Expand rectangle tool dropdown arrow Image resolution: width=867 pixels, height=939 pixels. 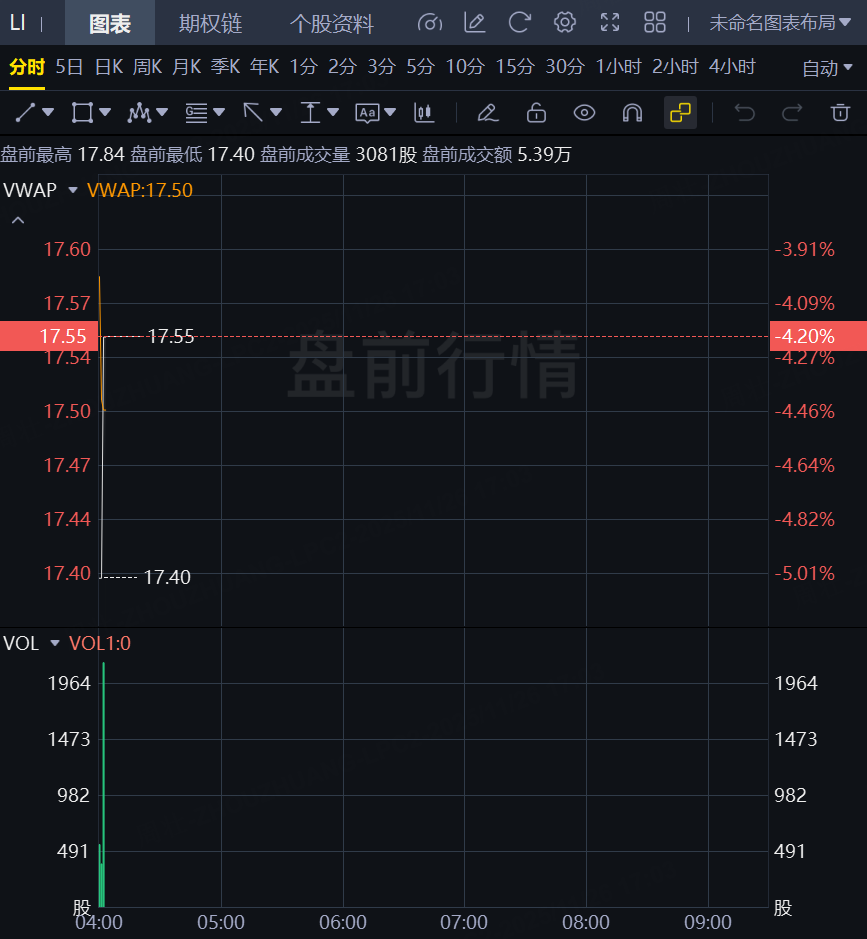[x=105, y=112]
